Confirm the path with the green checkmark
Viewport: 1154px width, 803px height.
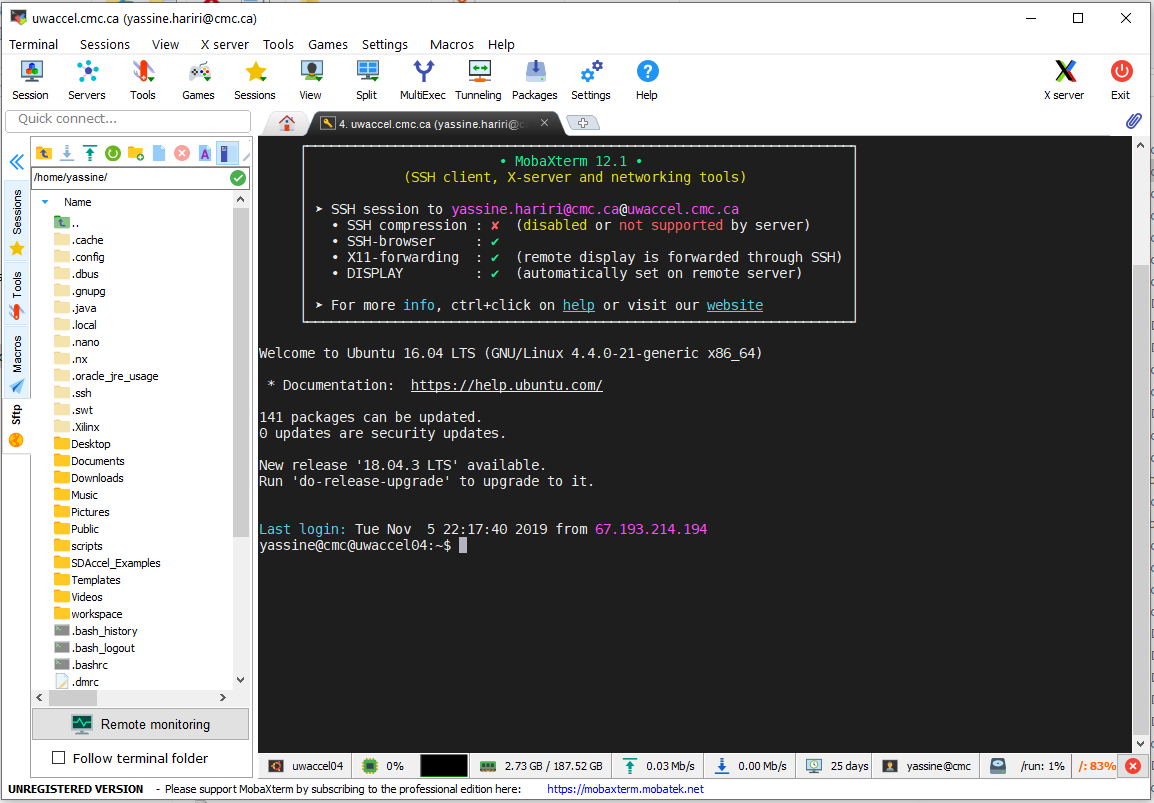click(237, 177)
